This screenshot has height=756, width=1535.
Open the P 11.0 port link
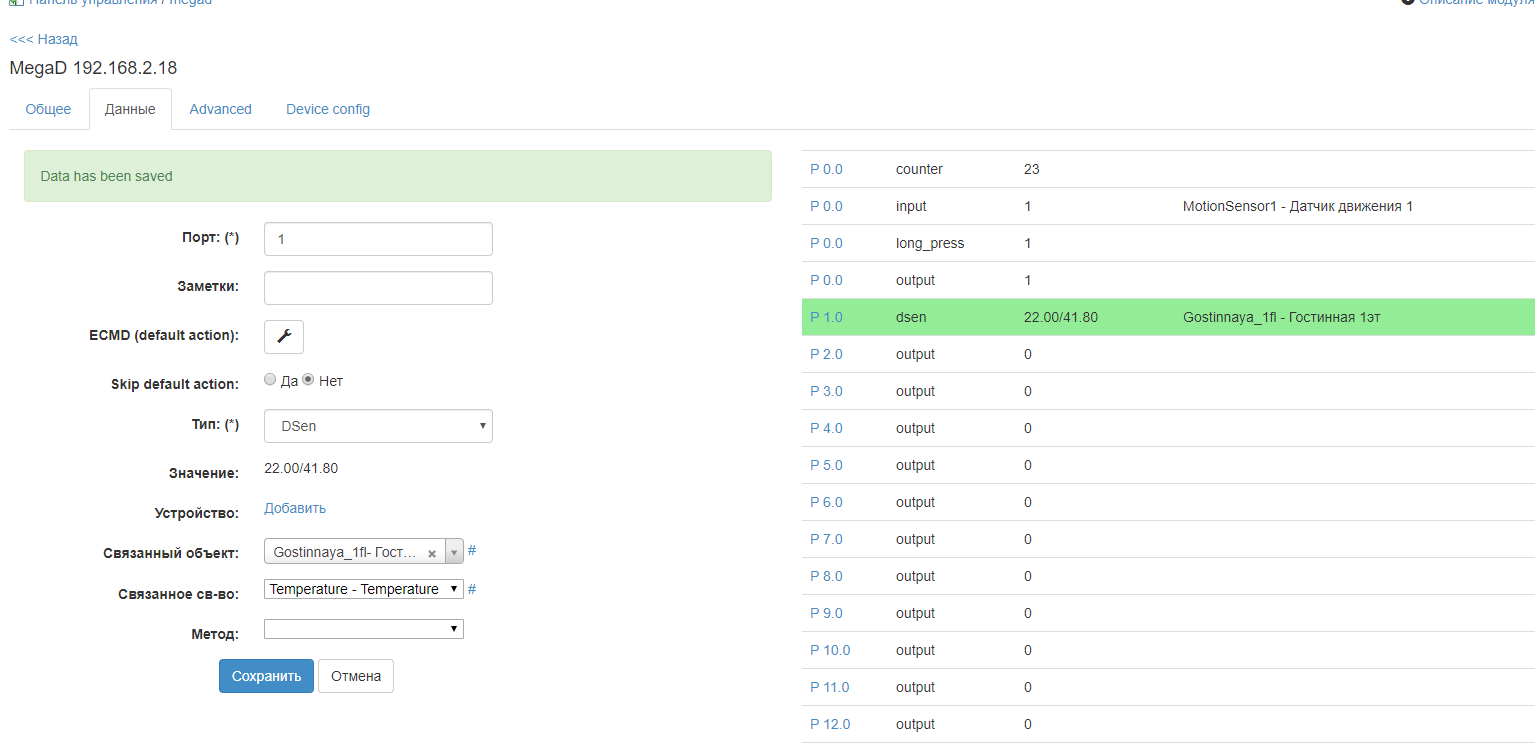[830, 687]
